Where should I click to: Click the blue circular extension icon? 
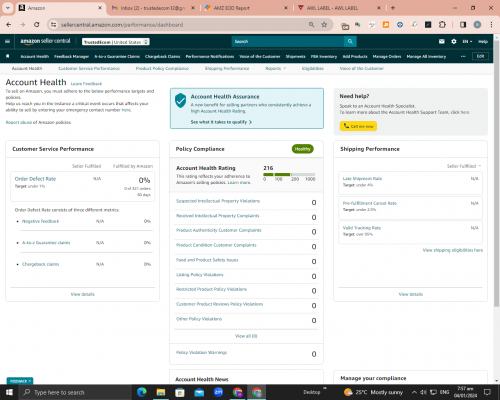[400, 25]
